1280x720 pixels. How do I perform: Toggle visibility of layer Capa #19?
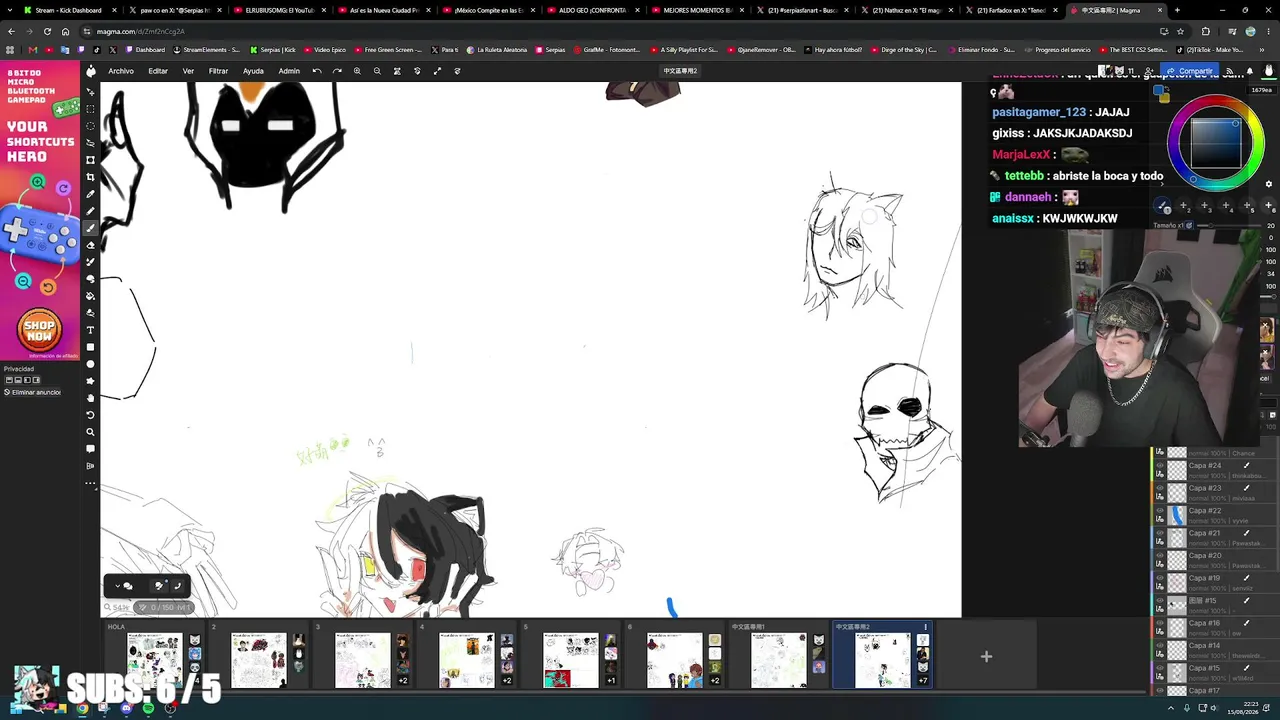[1160, 577]
